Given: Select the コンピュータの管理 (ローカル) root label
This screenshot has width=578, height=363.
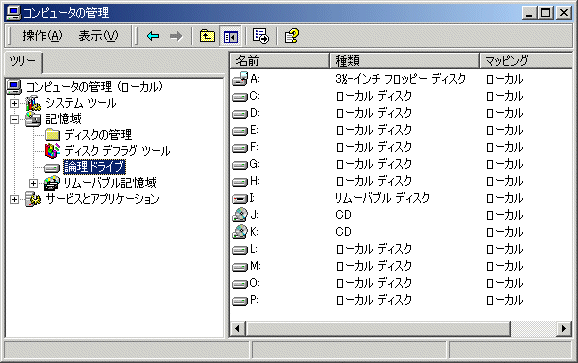Looking at the screenshot, I should (x=94, y=87).
